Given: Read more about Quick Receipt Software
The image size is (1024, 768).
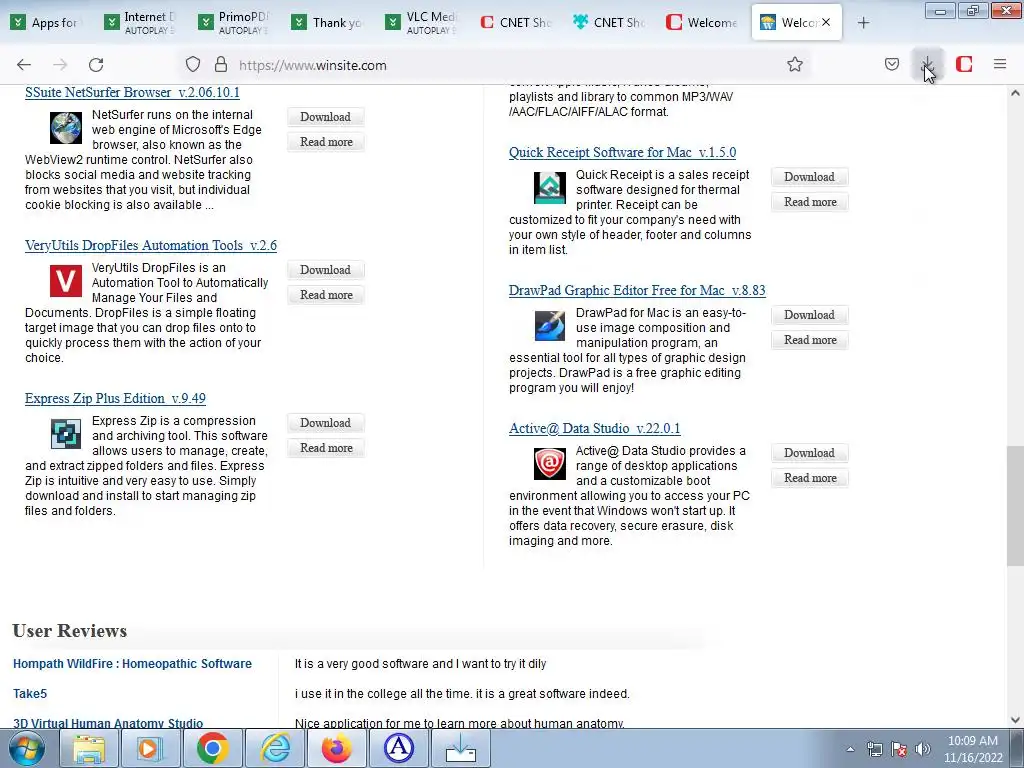Looking at the screenshot, I should click(x=809, y=202).
